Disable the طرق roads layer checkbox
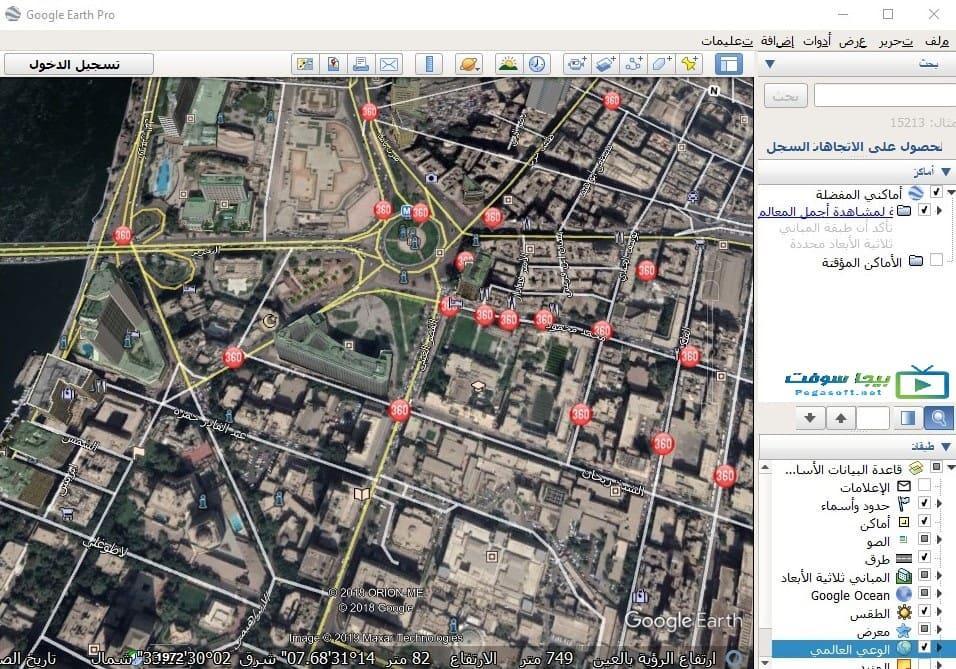This screenshot has width=956, height=669. (x=924, y=557)
